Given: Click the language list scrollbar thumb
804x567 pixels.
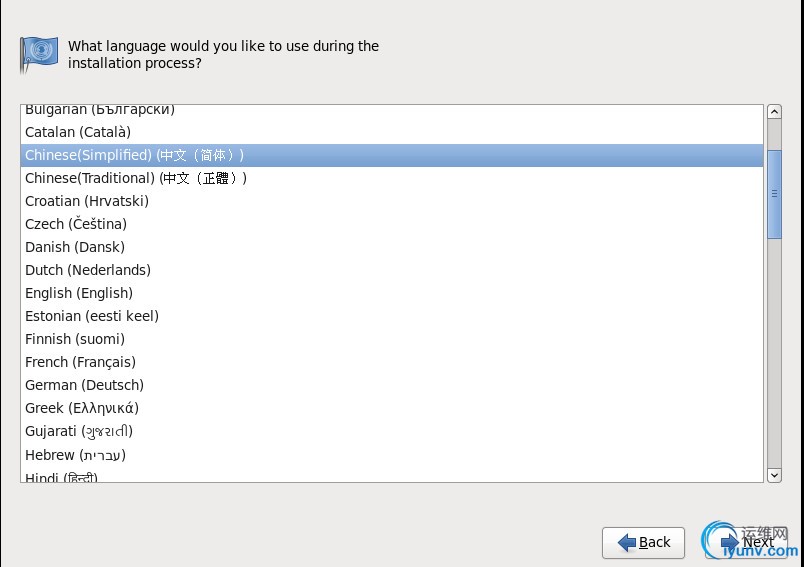Looking at the screenshot, I should [x=774, y=193].
